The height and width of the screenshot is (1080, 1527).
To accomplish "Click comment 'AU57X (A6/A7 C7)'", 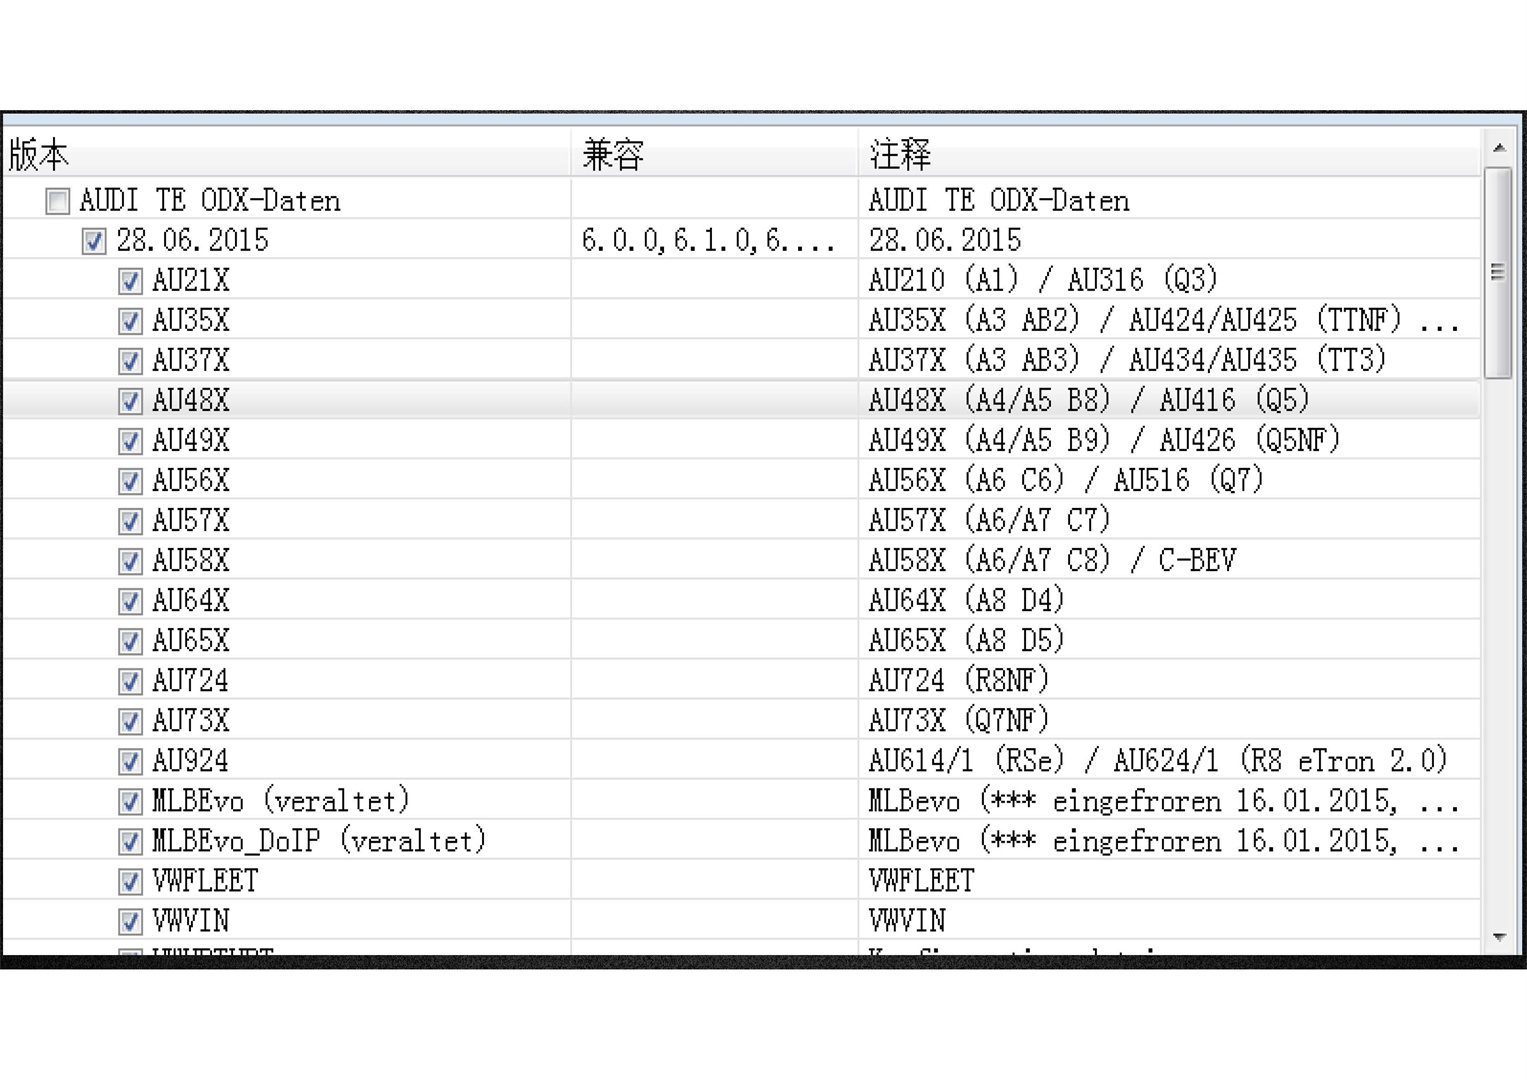I will coord(989,521).
